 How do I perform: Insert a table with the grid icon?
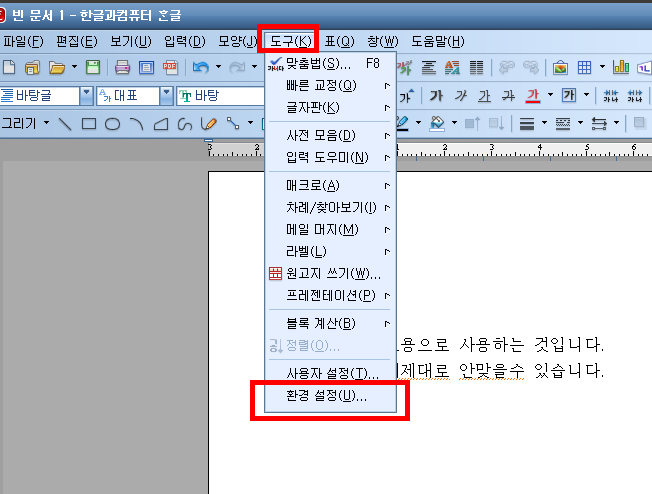click(x=584, y=67)
